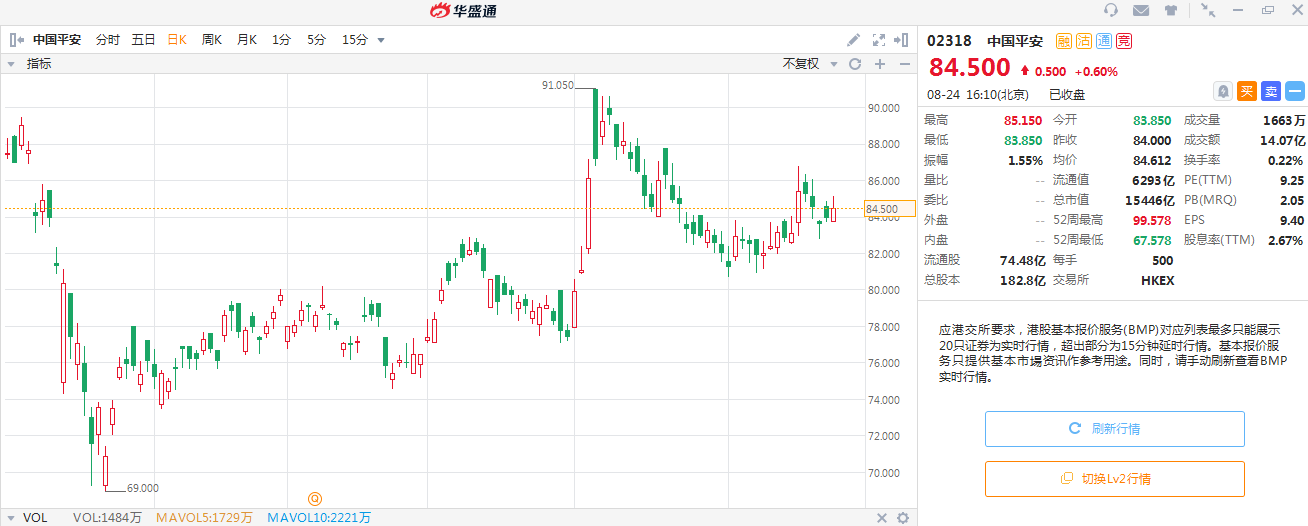Image resolution: width=1308 pixels, height=526 pixels.
Task: Click the 成交量 value 1663万
Action: [1283, 120]
